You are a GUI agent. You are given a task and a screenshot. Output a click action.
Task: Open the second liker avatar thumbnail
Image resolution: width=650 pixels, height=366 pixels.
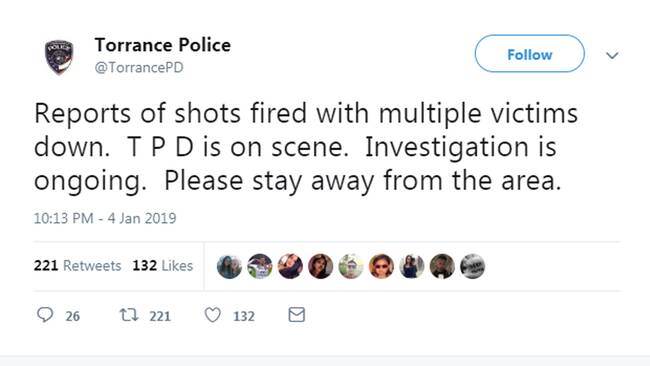[260, 266]
